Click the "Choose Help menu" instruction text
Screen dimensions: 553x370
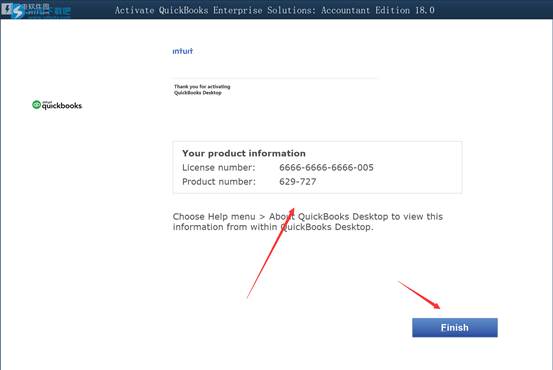click(308, 222)
